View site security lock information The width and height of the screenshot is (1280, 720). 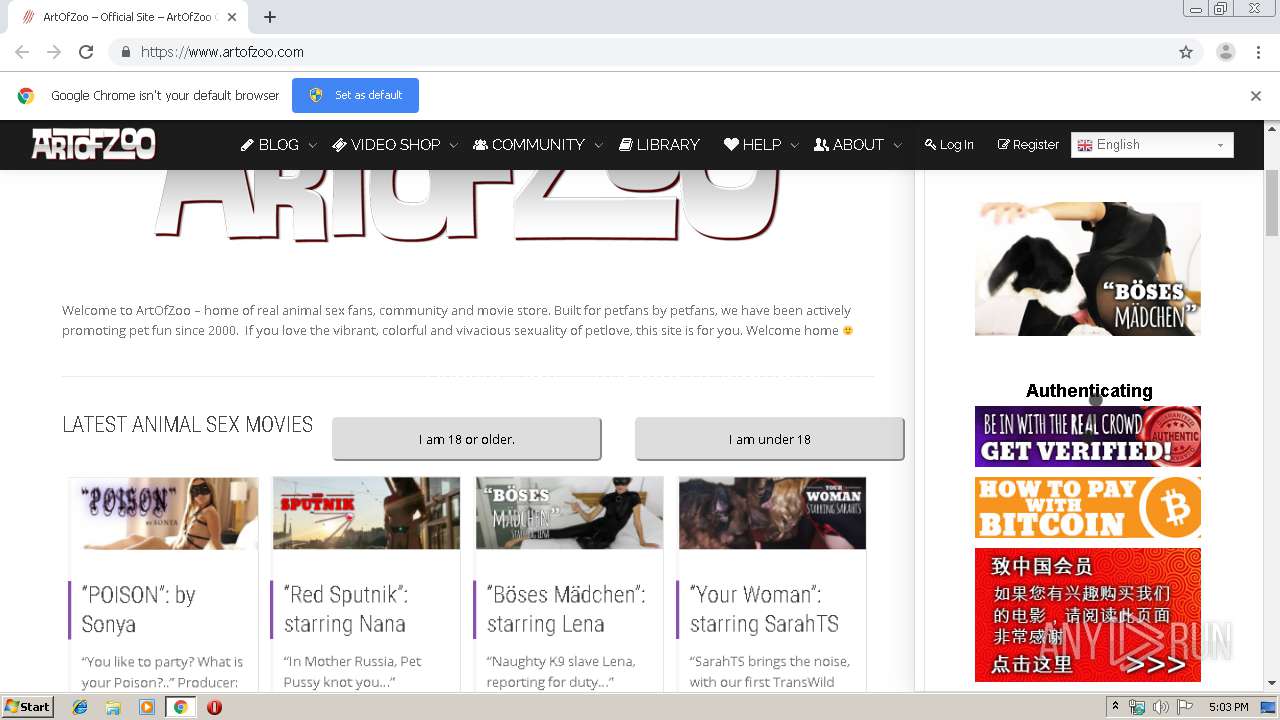pyautogui.click(x=125, y=52)
